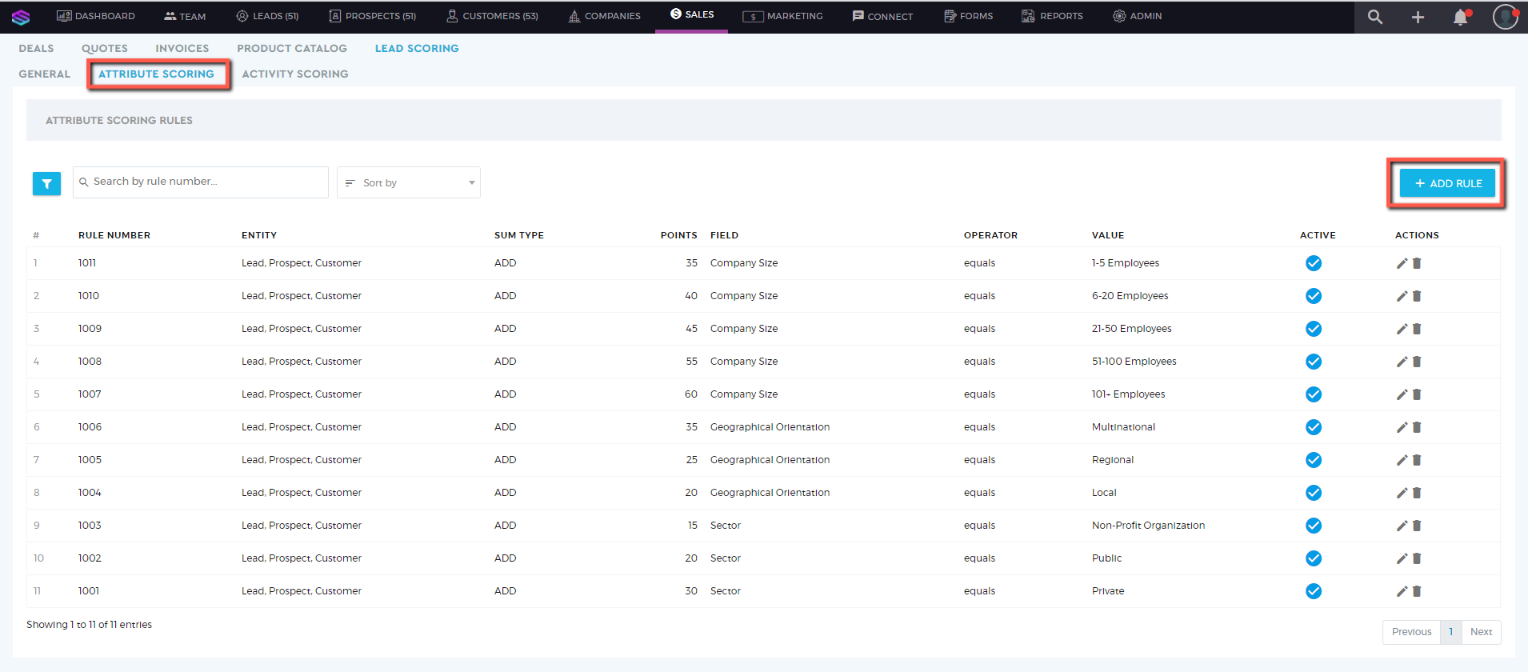
Task: Edit rule 1008 with pencil icon
Action: pos(1402,361)
